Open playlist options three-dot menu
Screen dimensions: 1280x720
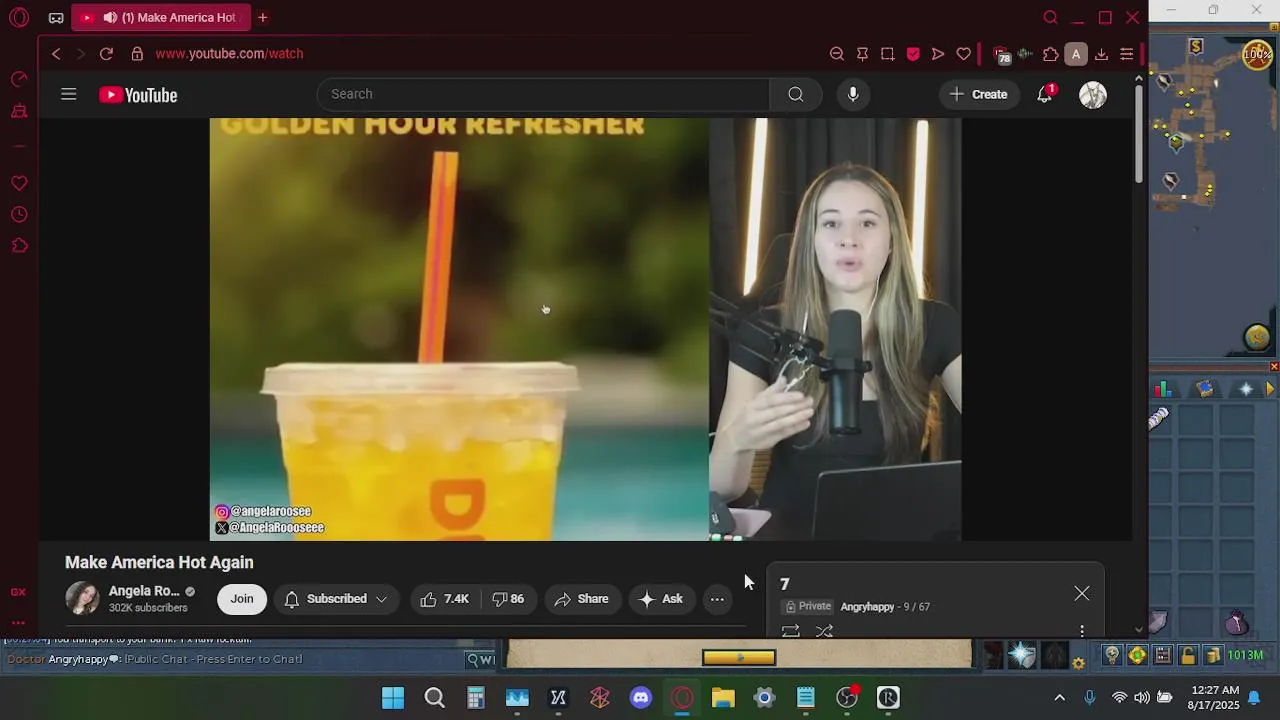pyautogui.click(x=1082, y=631)
